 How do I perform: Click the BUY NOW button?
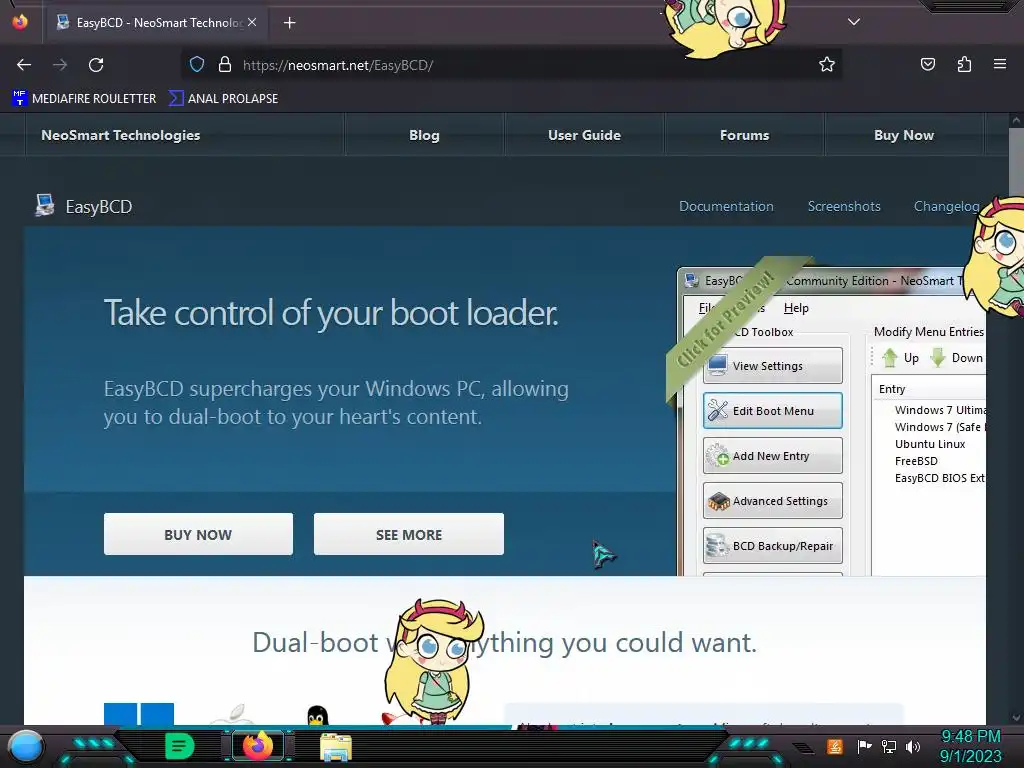tap(198, 534)
